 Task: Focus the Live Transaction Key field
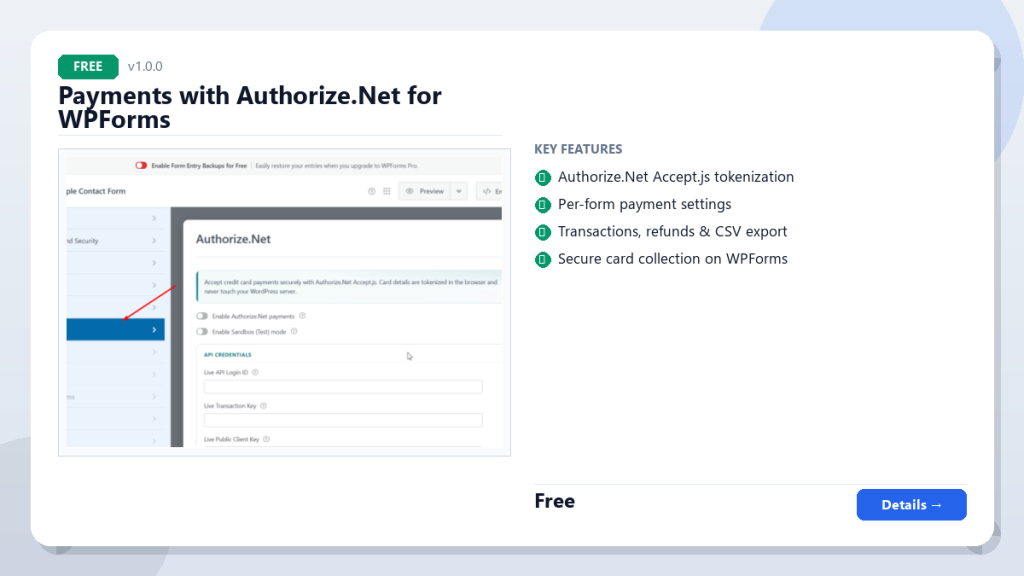coord(343,420)
